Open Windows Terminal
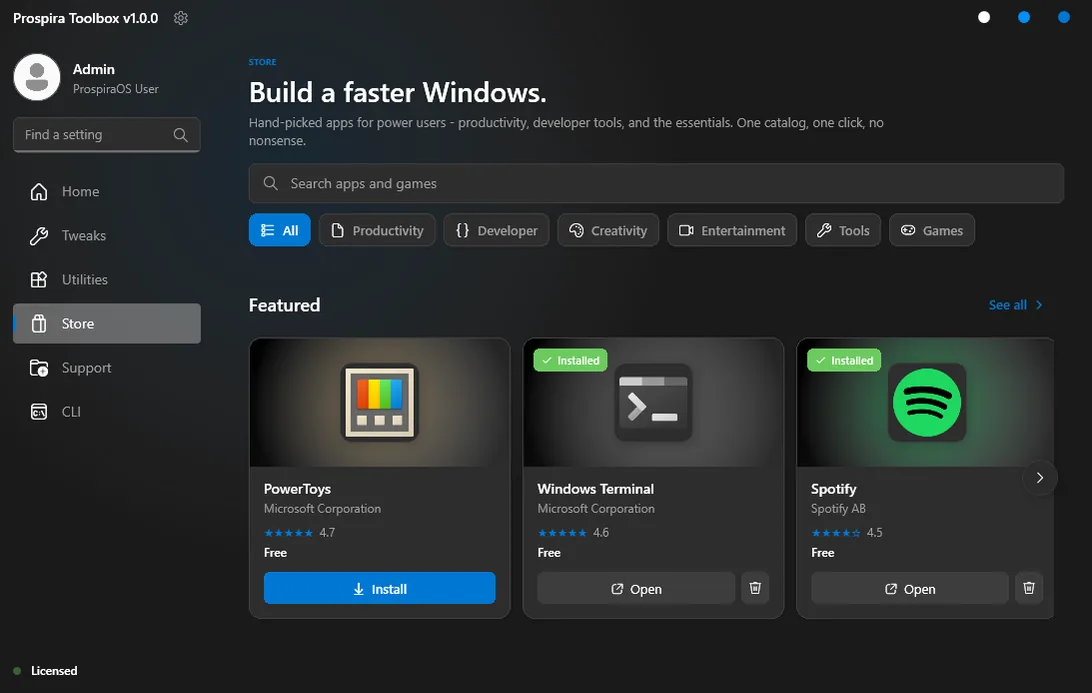1092x693 pixels. pos(636,589)
